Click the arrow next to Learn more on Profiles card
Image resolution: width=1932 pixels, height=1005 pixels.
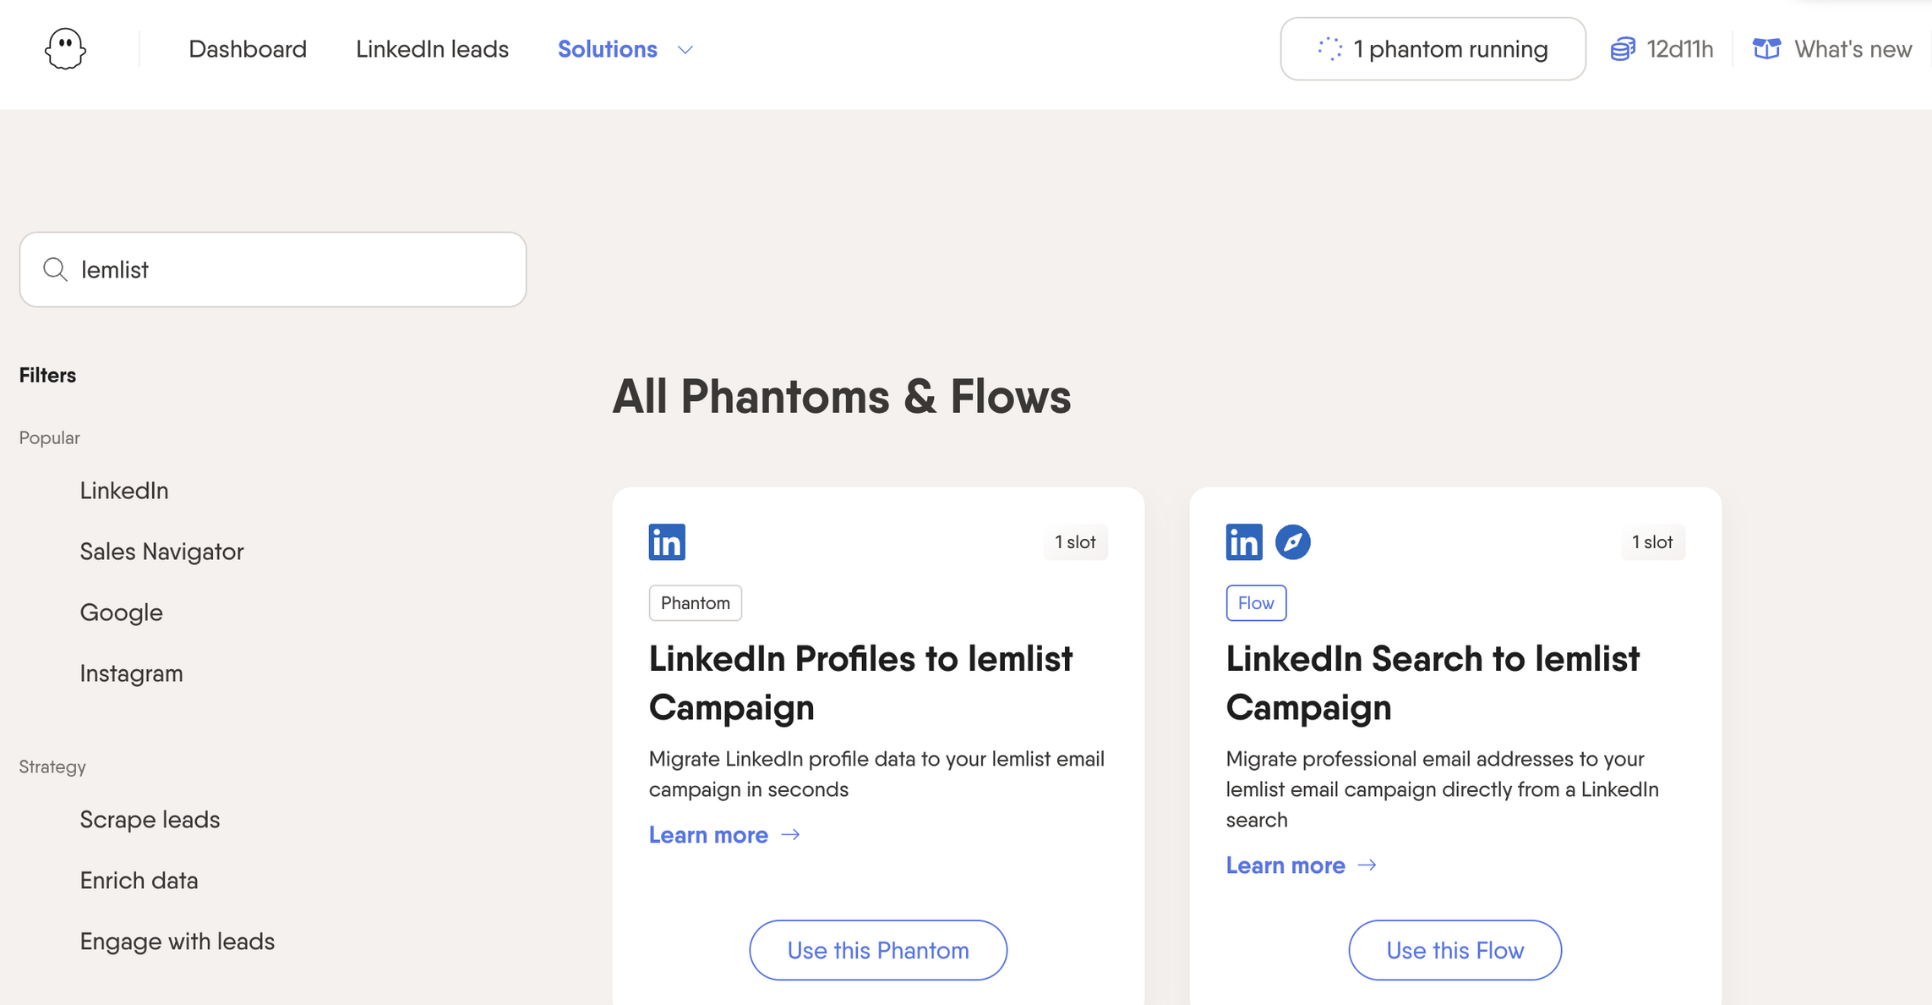click(x=790, y=834)
